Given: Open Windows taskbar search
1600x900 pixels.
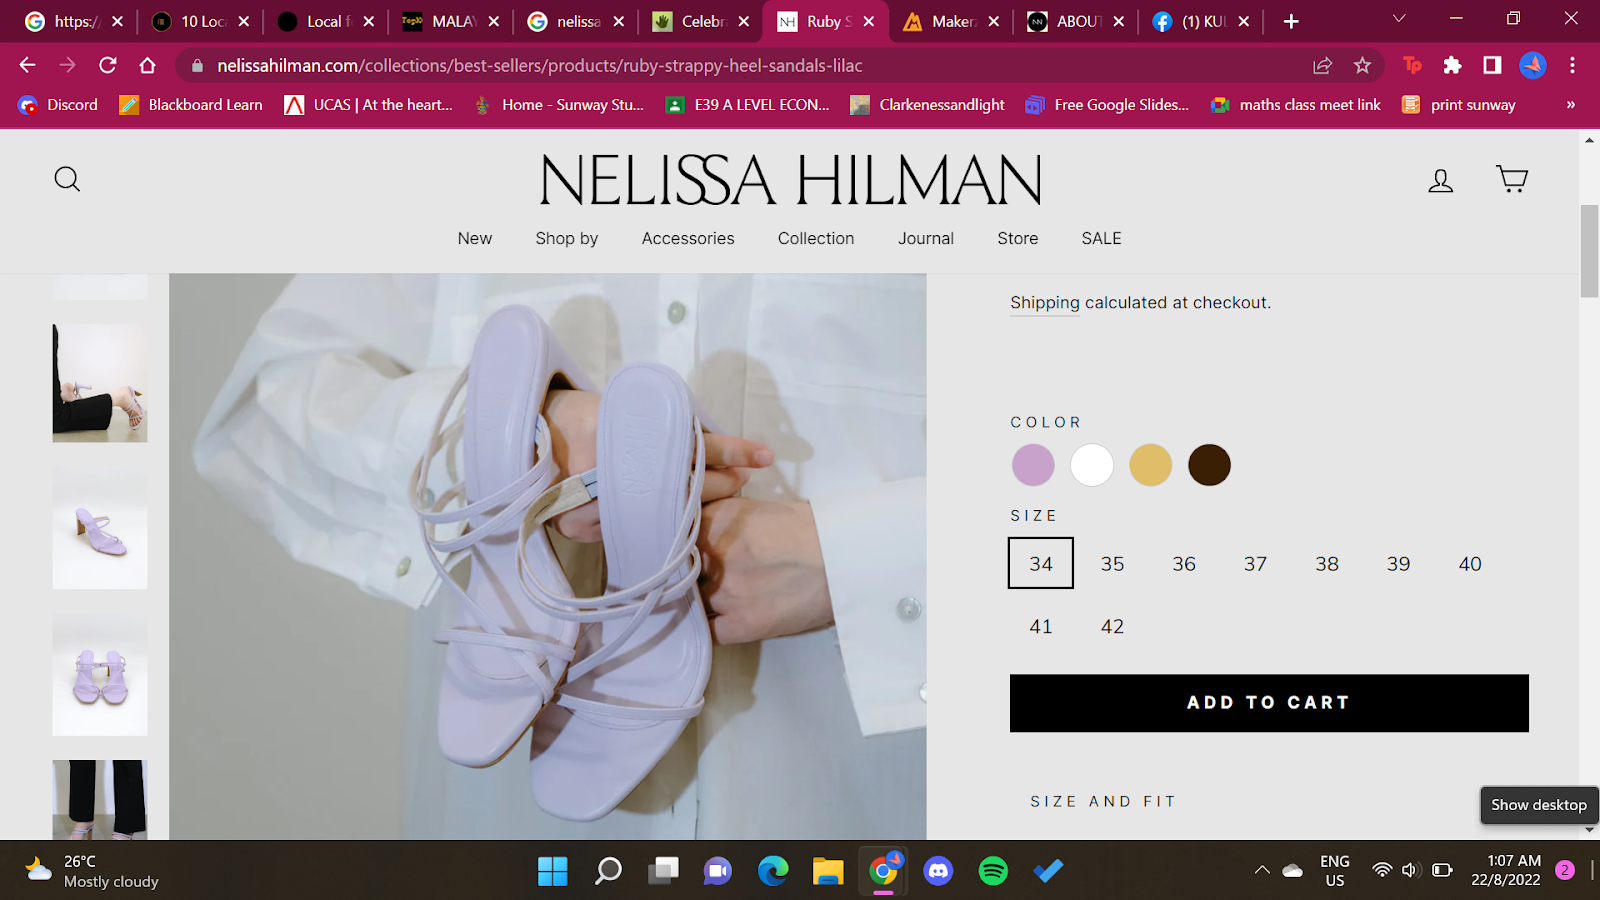Looking at the screenshot, I should click(608, 871).
